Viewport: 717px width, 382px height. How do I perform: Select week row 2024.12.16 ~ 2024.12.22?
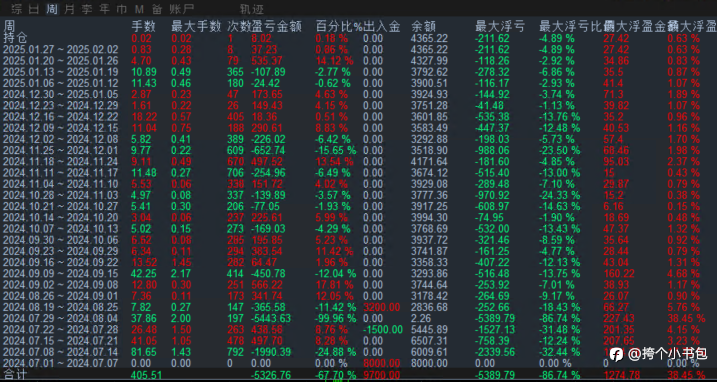click(x=60, y=117)
